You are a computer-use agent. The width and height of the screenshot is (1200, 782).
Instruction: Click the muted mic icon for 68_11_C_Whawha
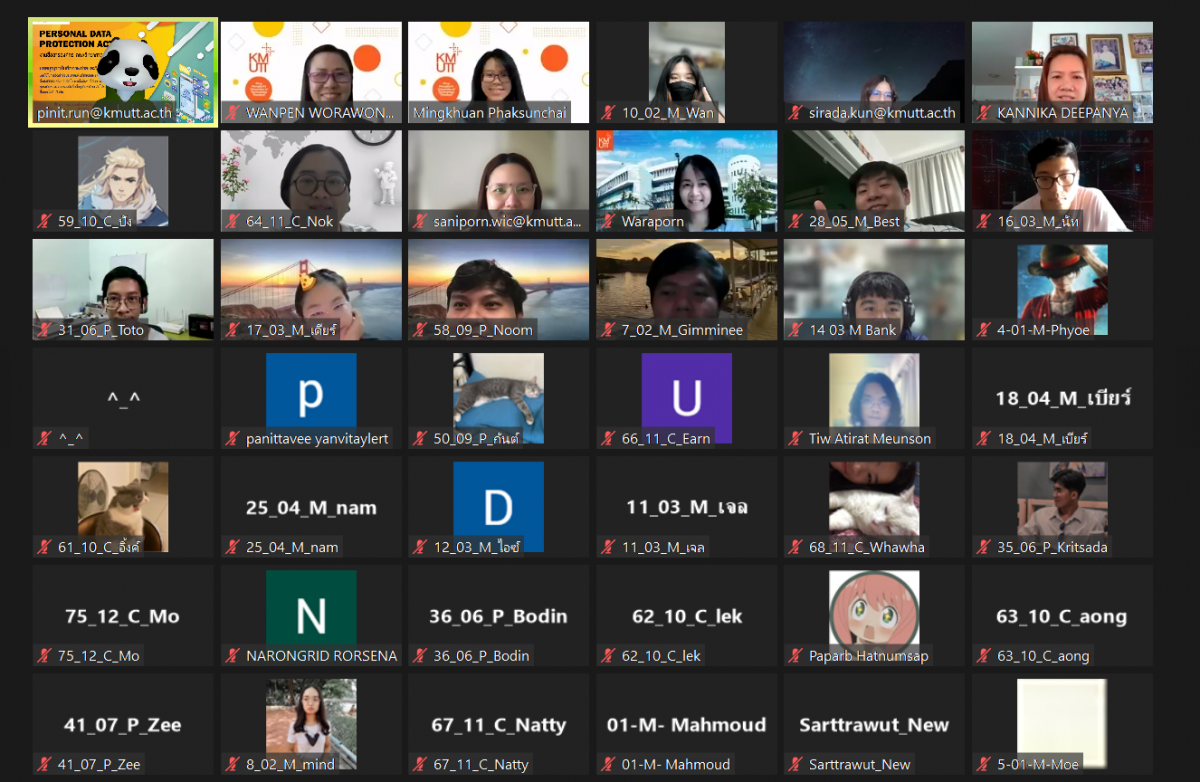pos(796,547)
